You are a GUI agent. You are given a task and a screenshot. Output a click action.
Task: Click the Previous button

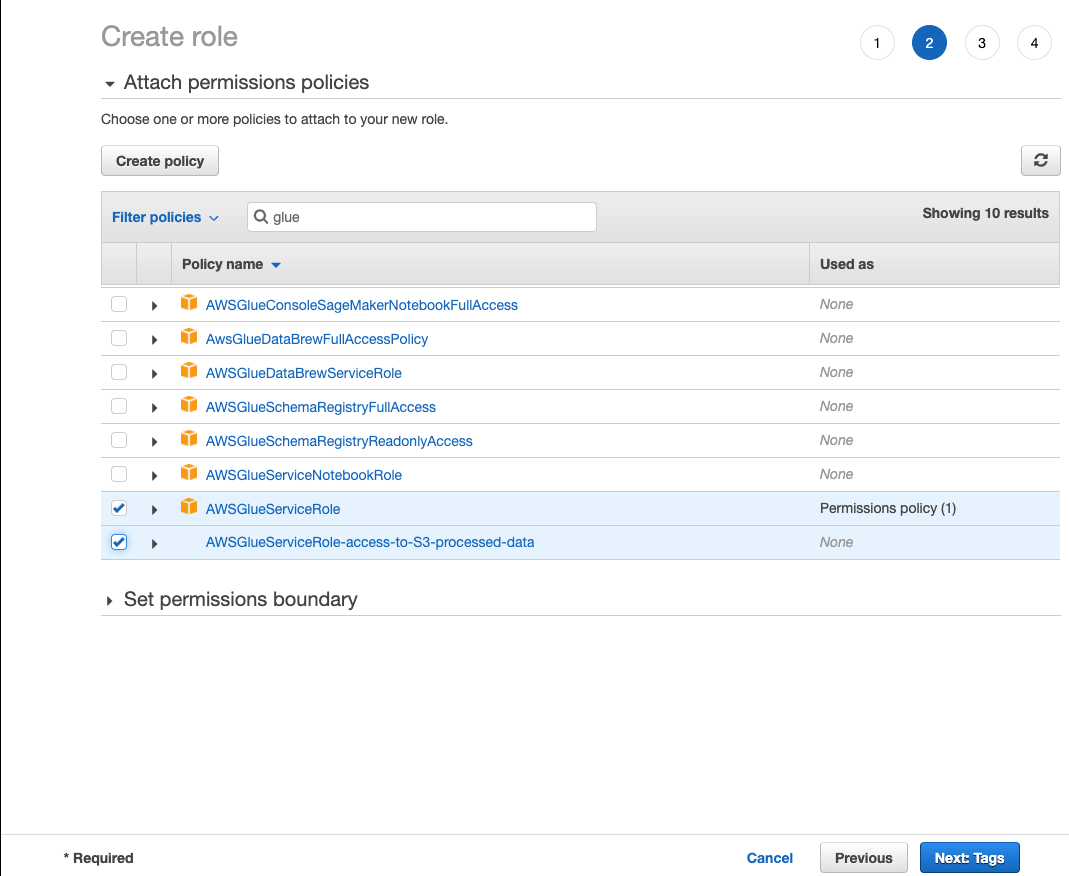tap(864, 858)
